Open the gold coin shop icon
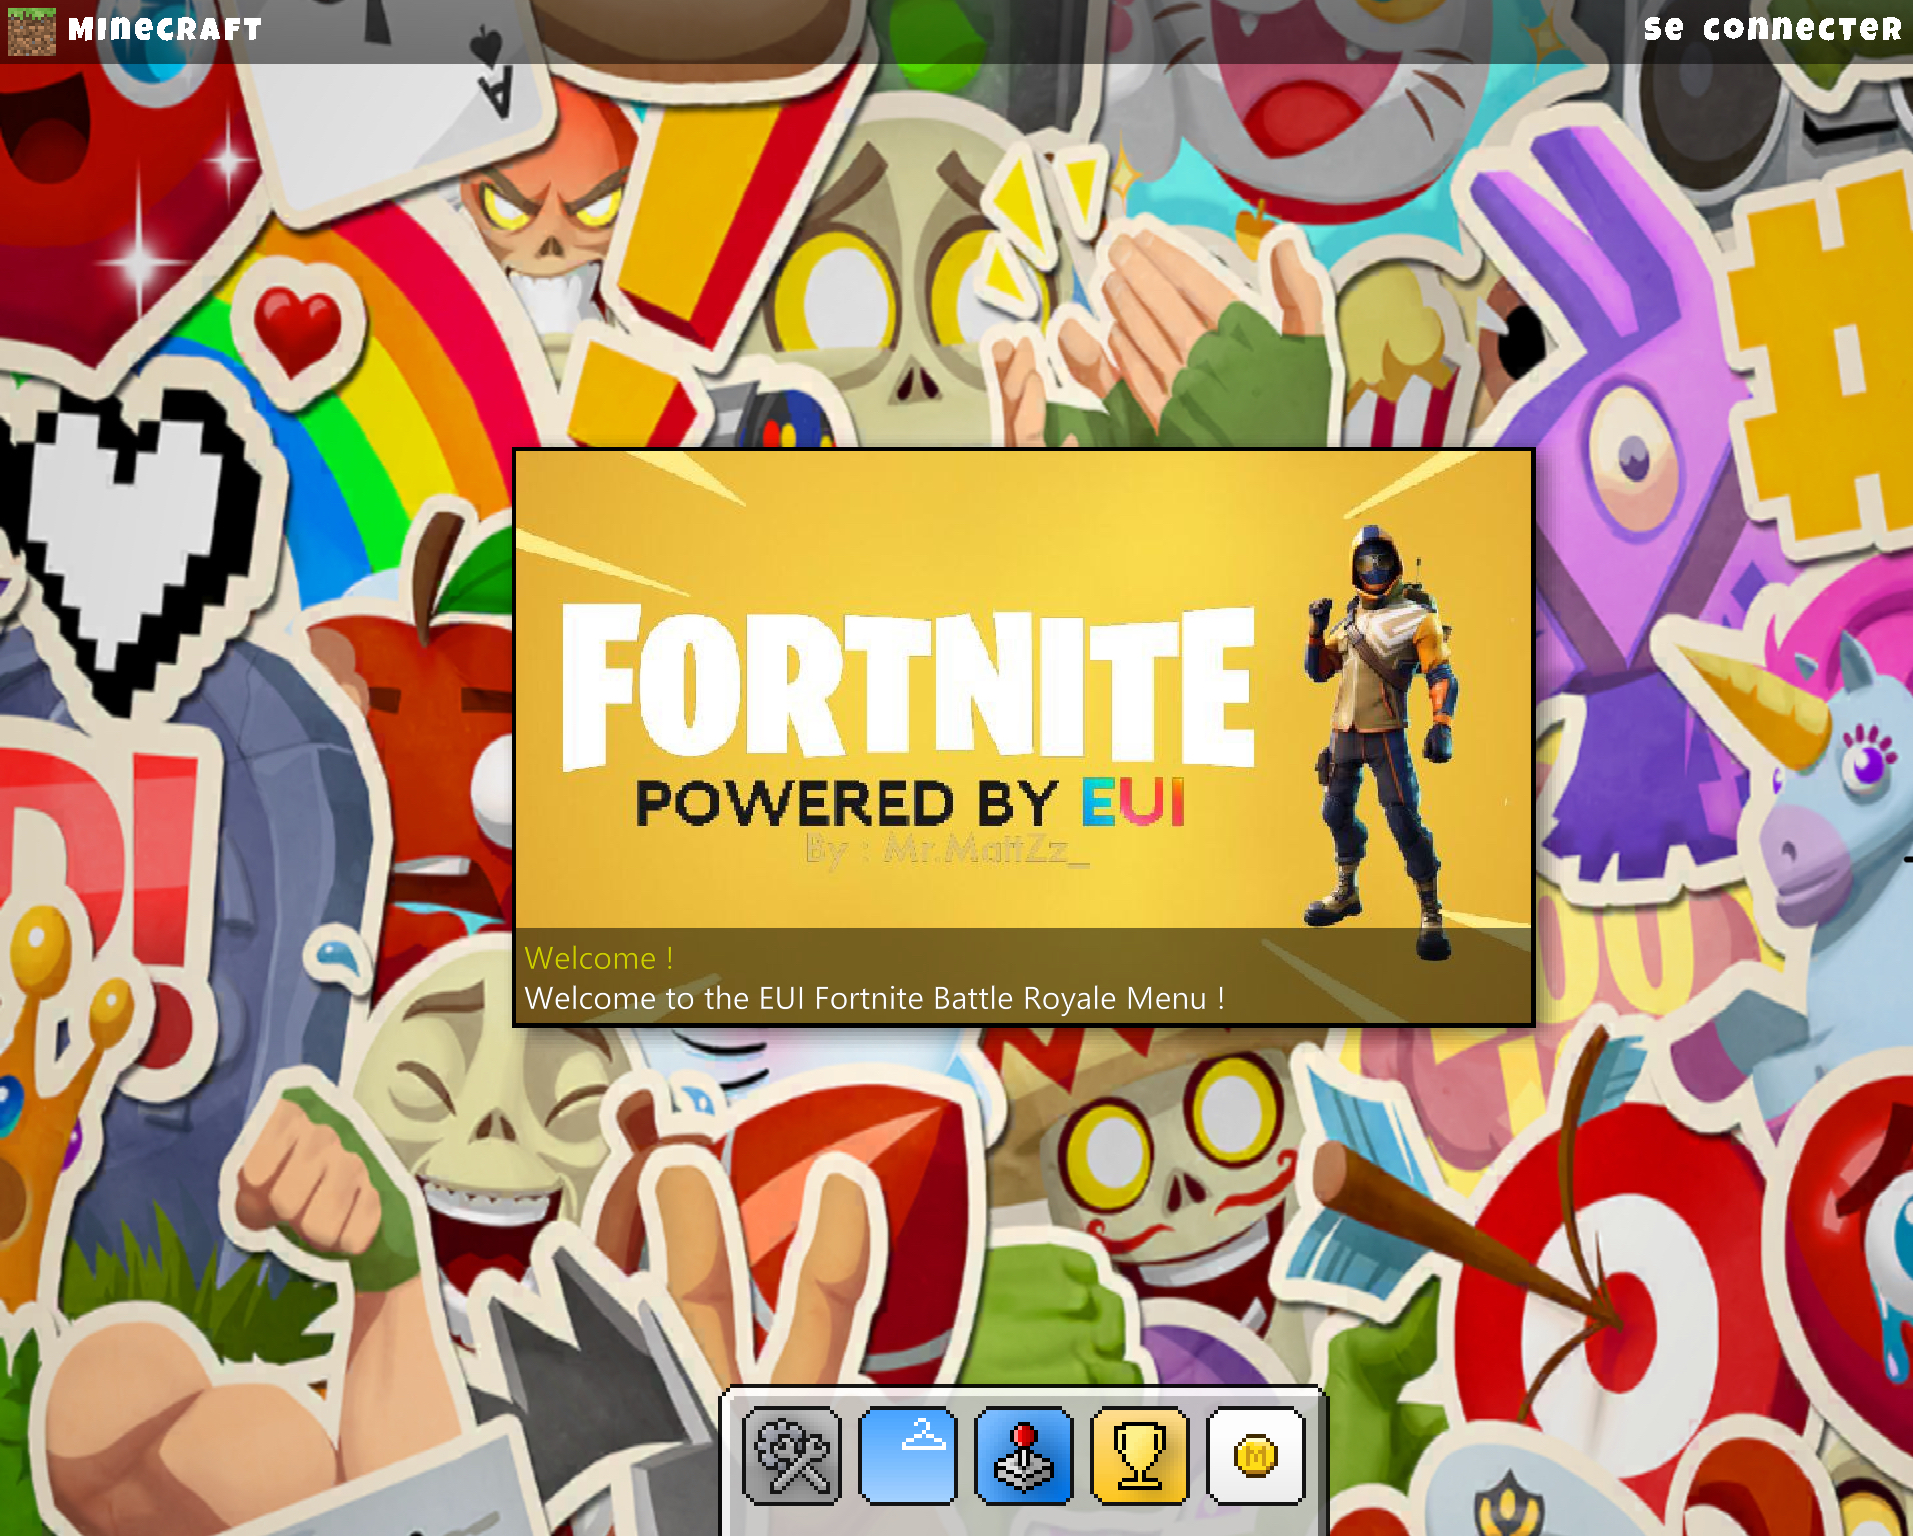 tap(1255, 1455)
